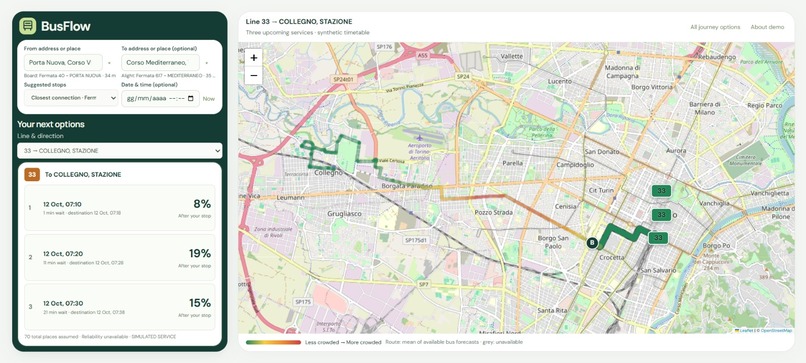Image resolution: width=806 pixels, height=363 pixels.
Task: Click the 'Less crowded → More crowded' legend text
Action: tap(343, 342)
